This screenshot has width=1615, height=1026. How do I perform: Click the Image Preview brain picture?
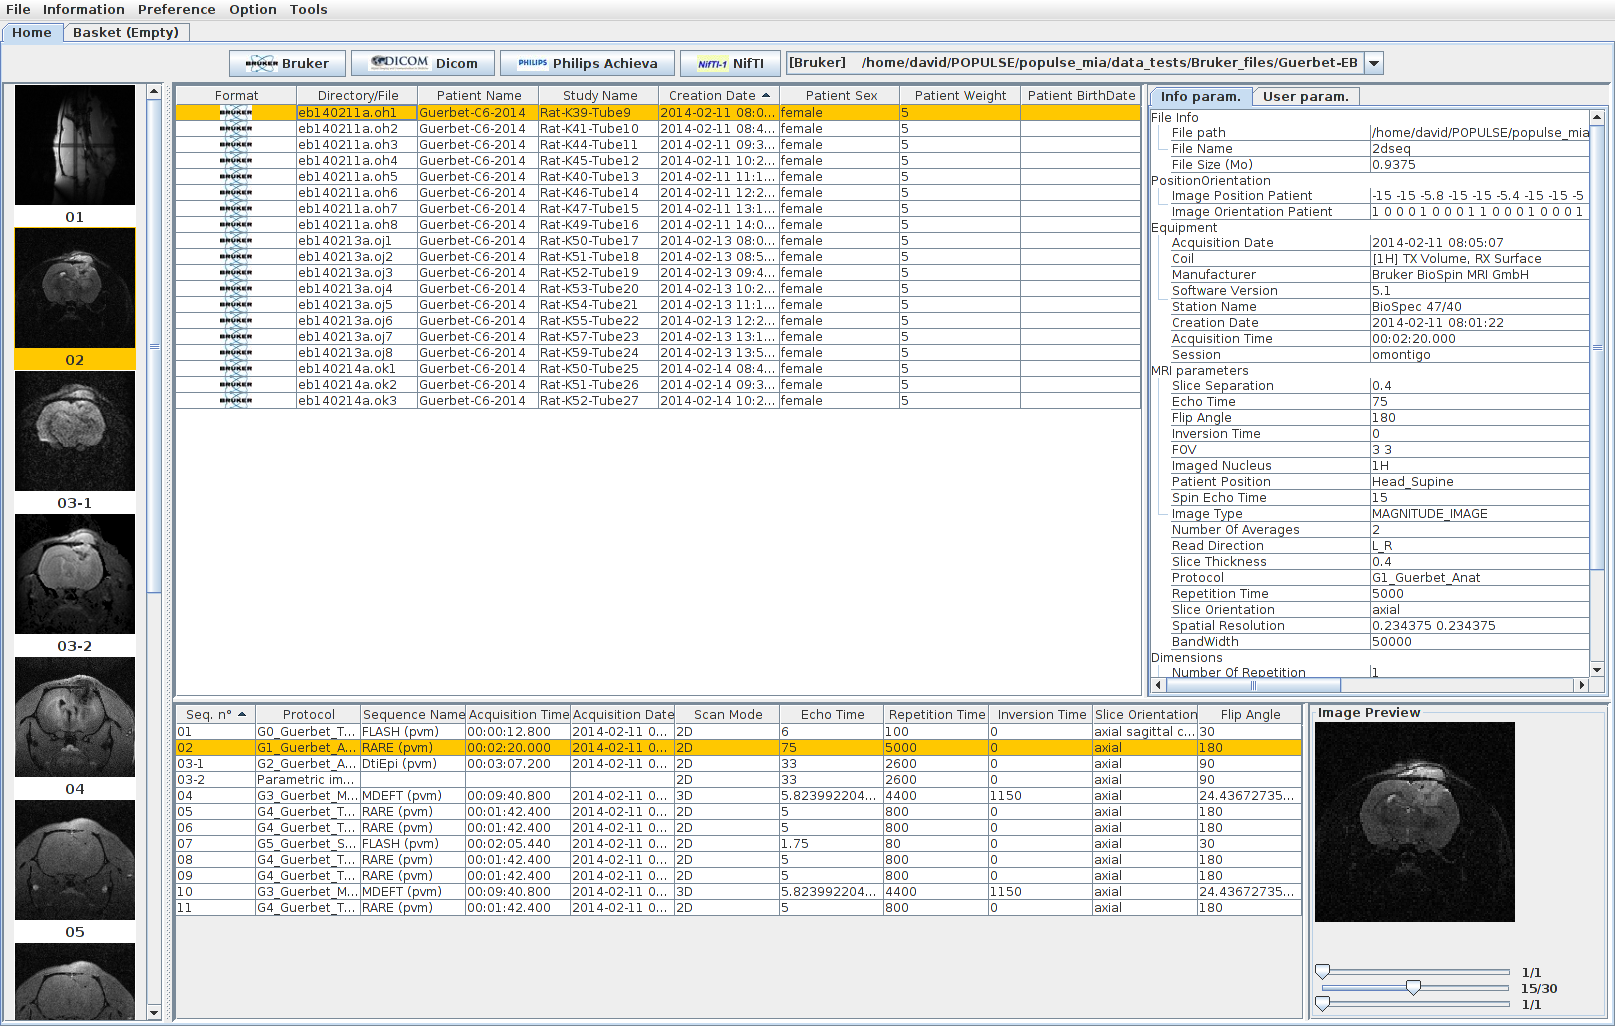(x=1414, y=822)
